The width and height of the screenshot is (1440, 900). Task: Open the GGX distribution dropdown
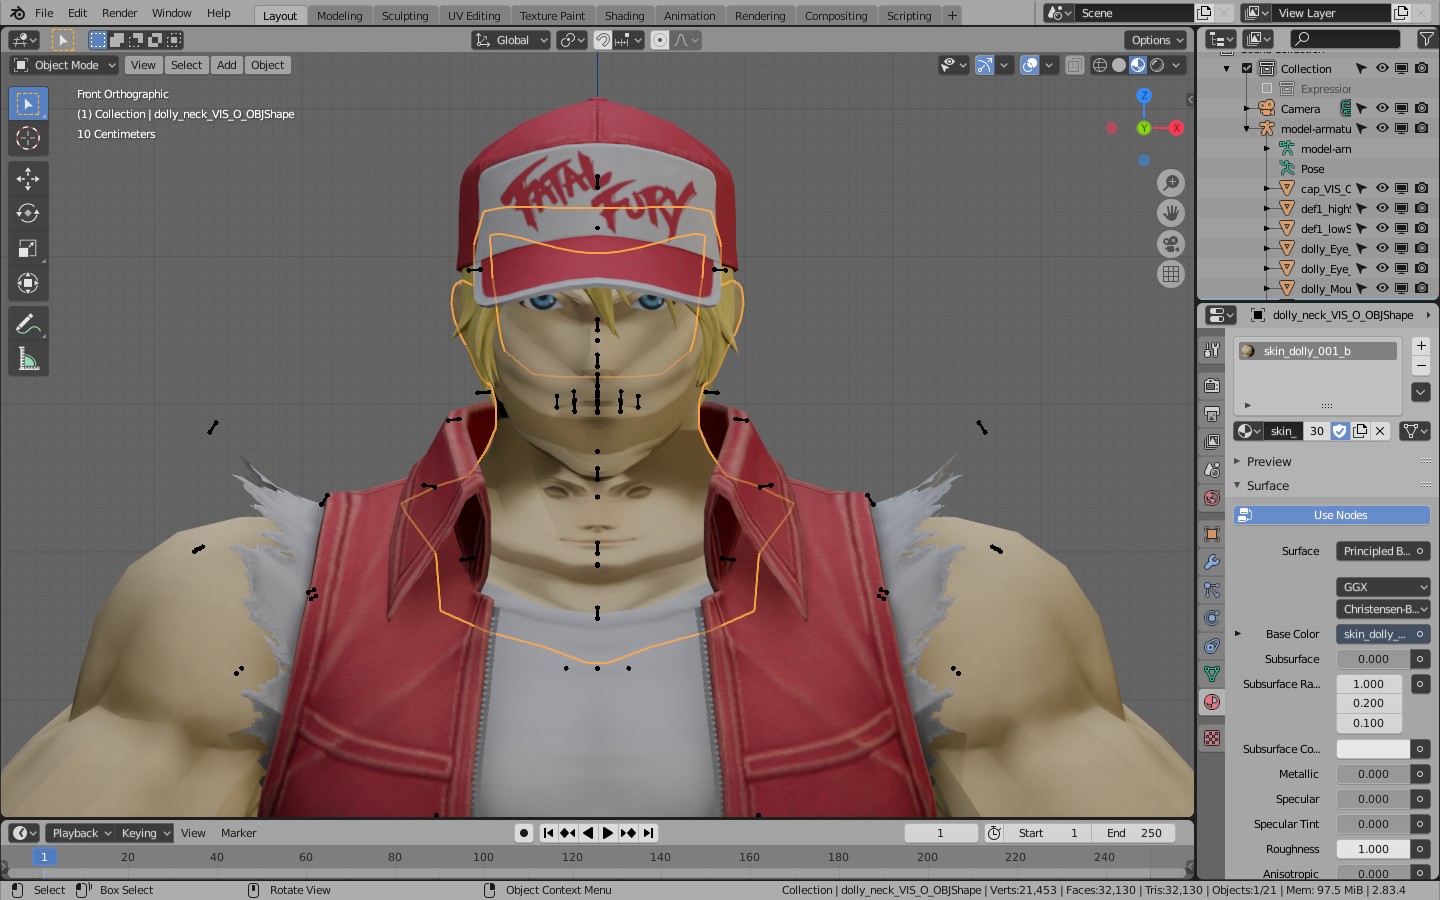1383,587
